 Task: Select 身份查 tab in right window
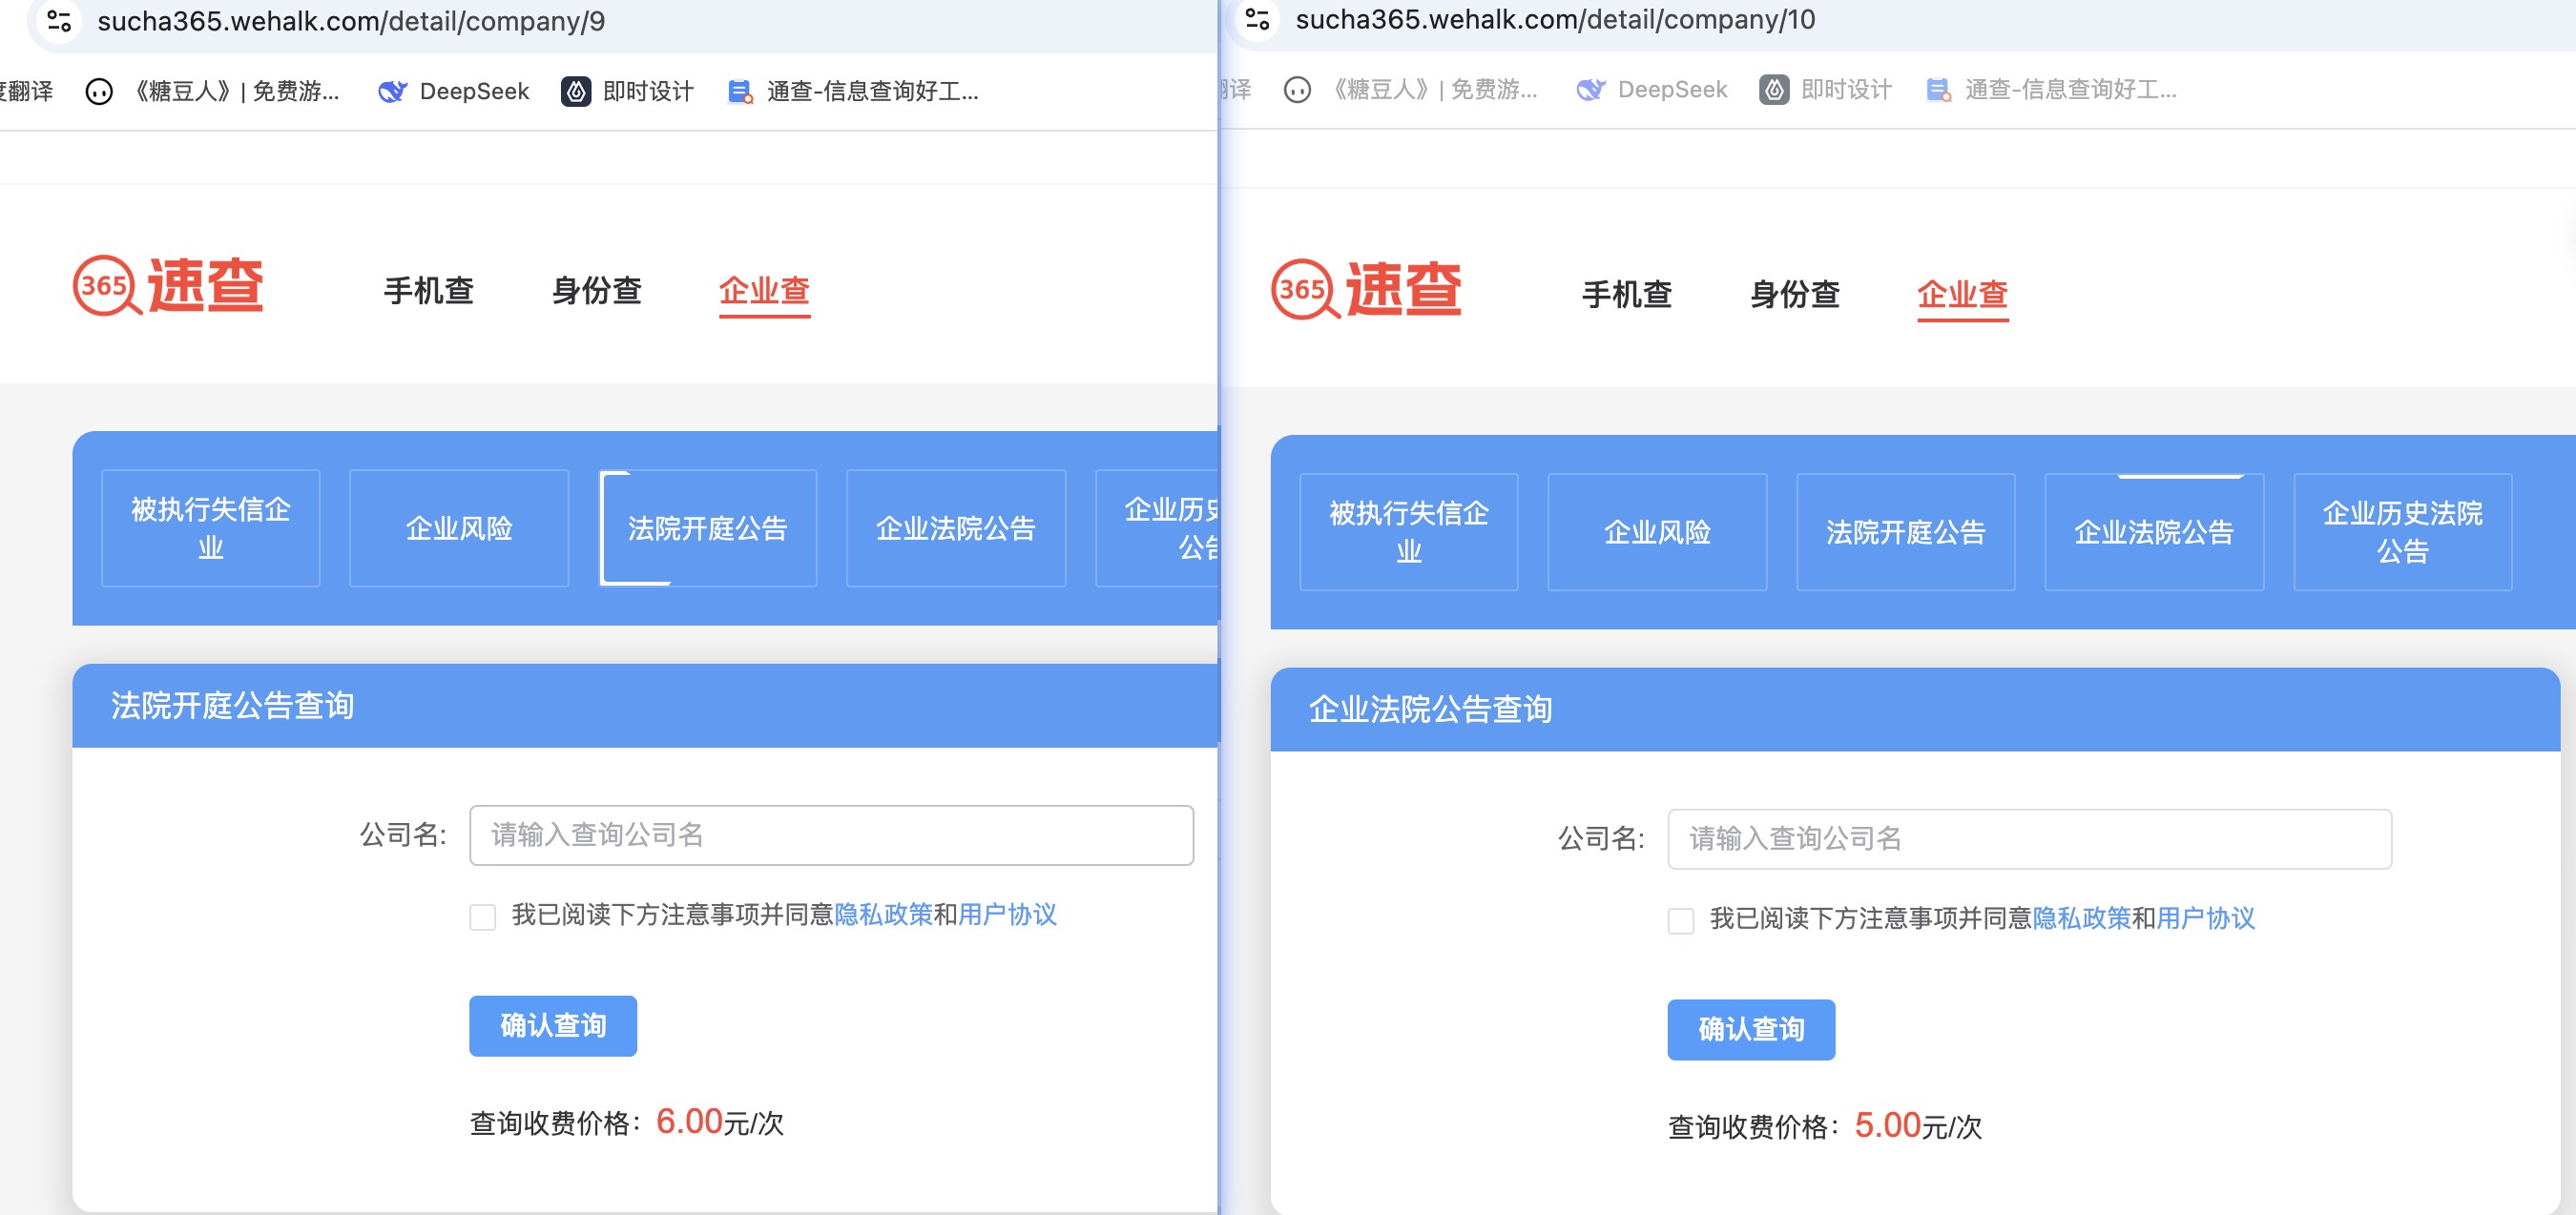tap(1794, 295)
